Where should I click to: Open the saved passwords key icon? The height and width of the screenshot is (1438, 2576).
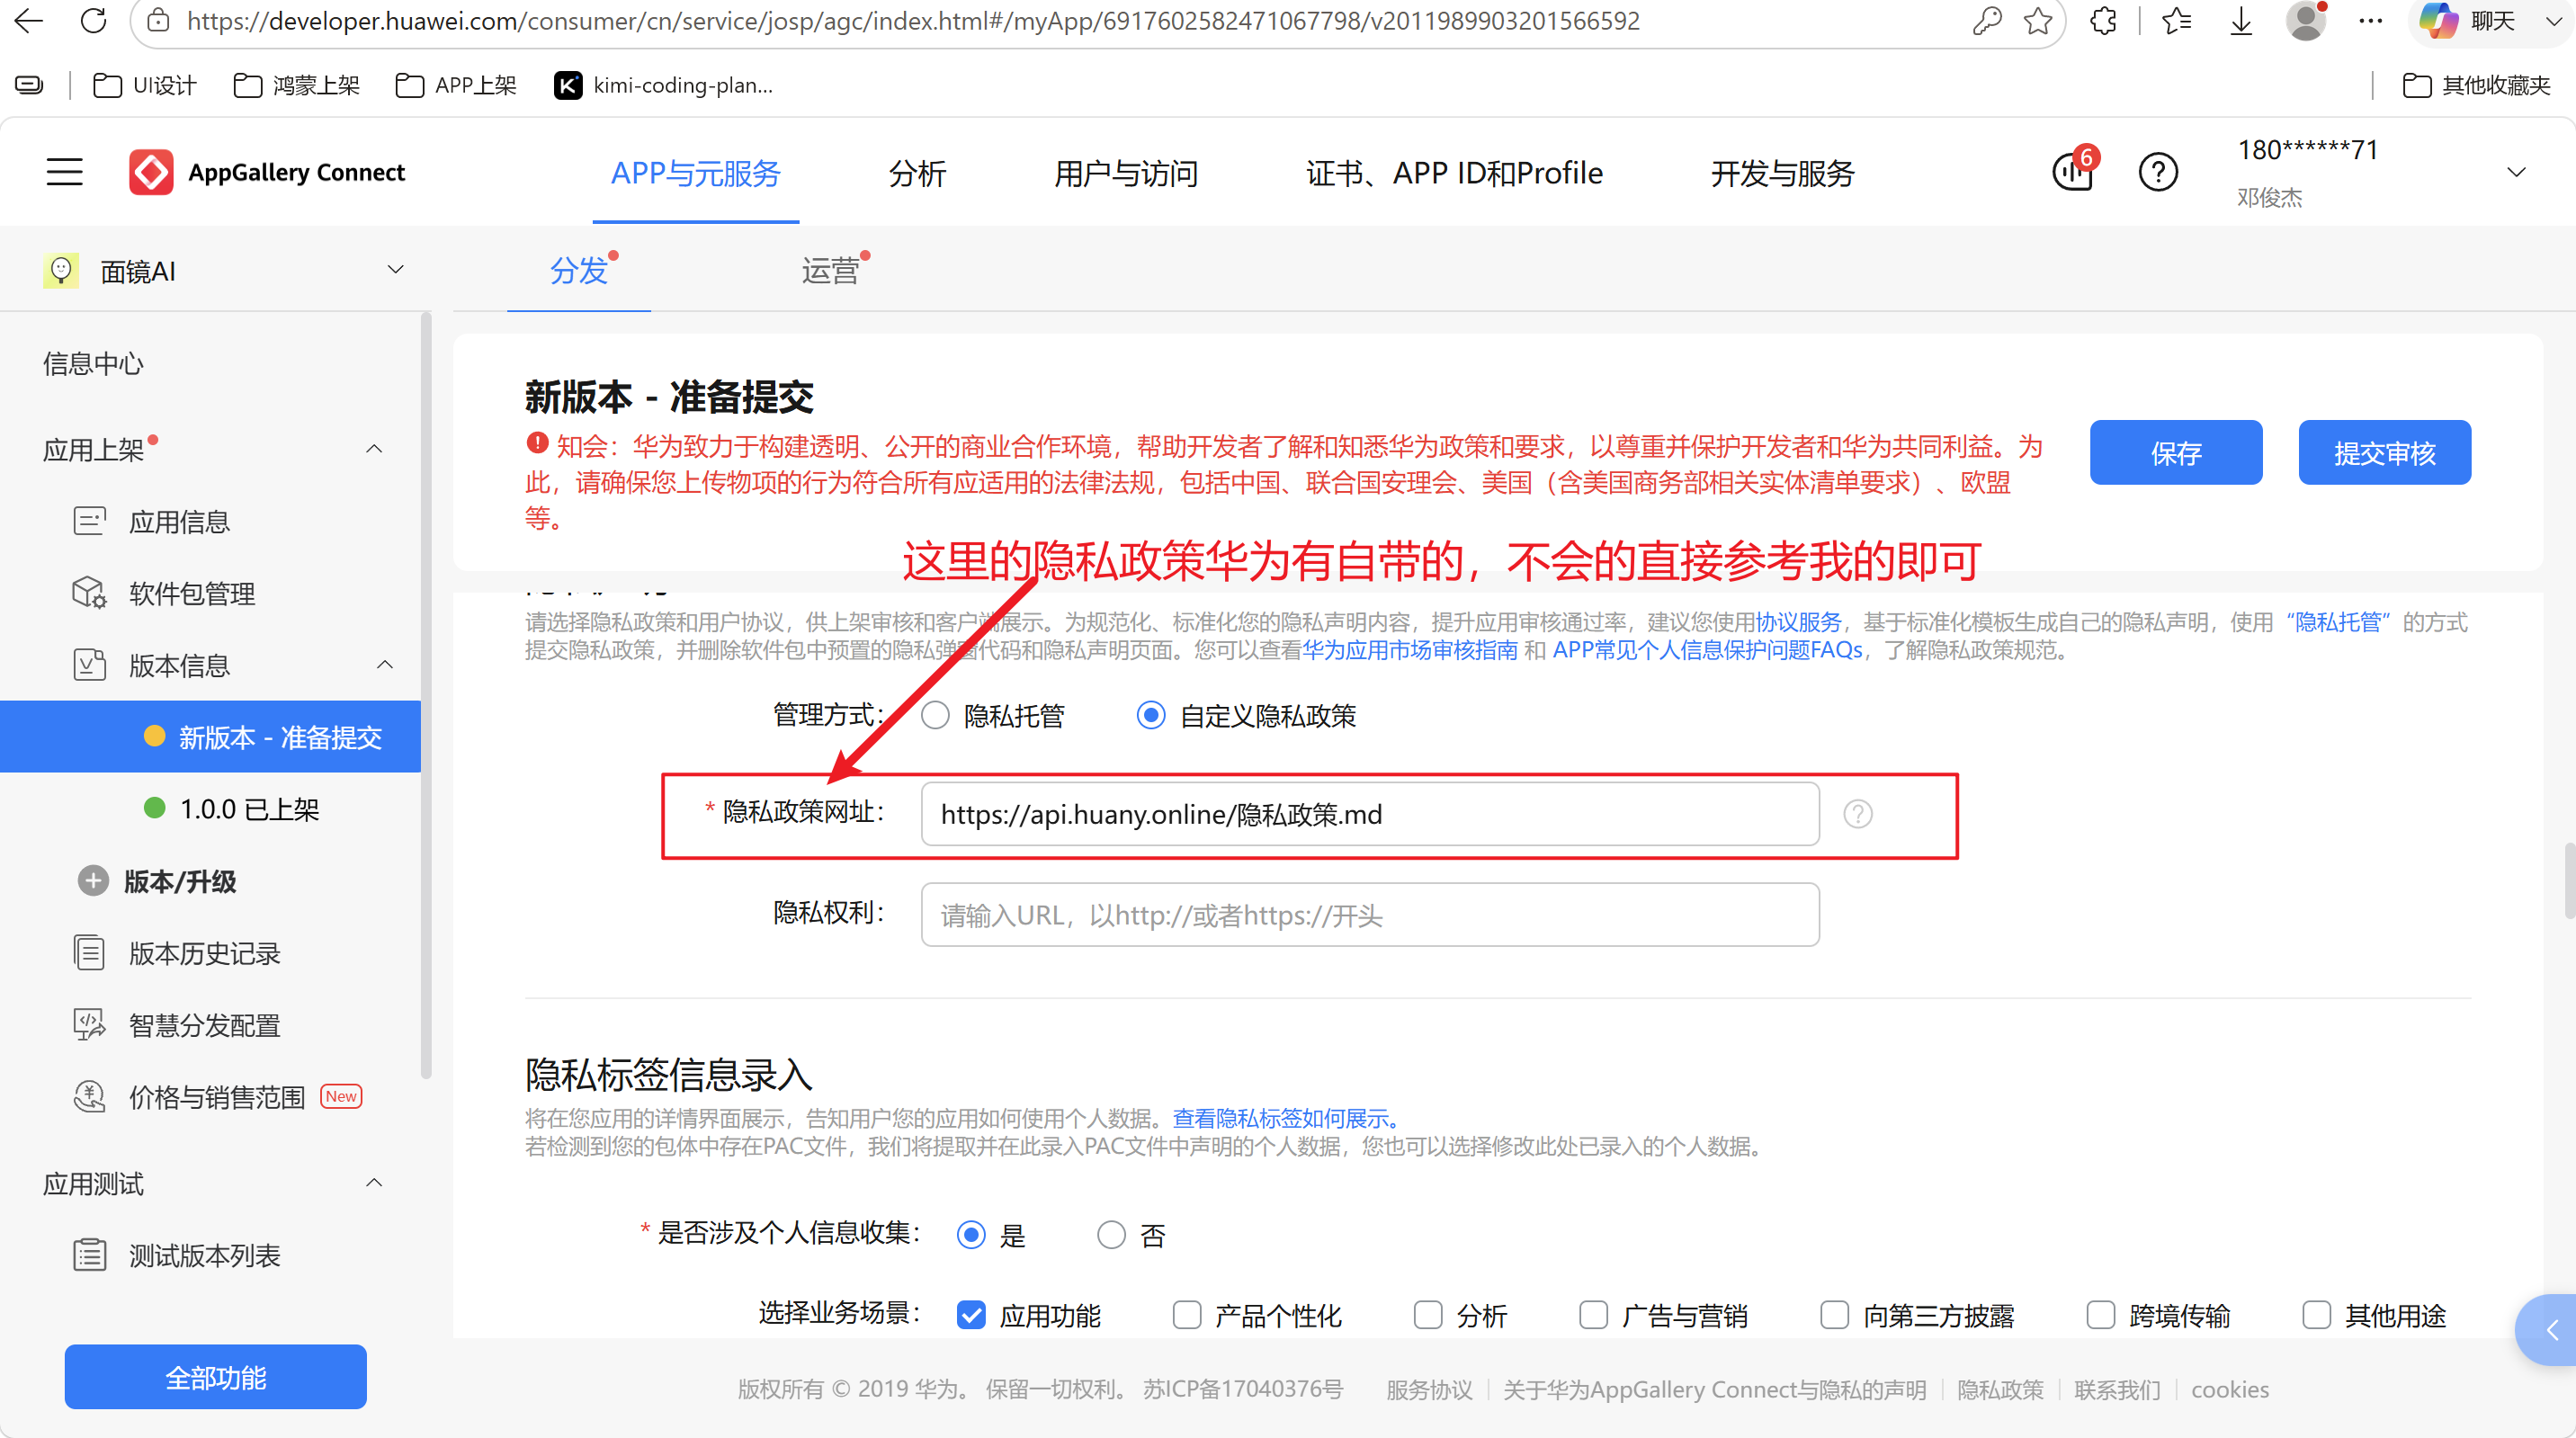pos(1986,21)
